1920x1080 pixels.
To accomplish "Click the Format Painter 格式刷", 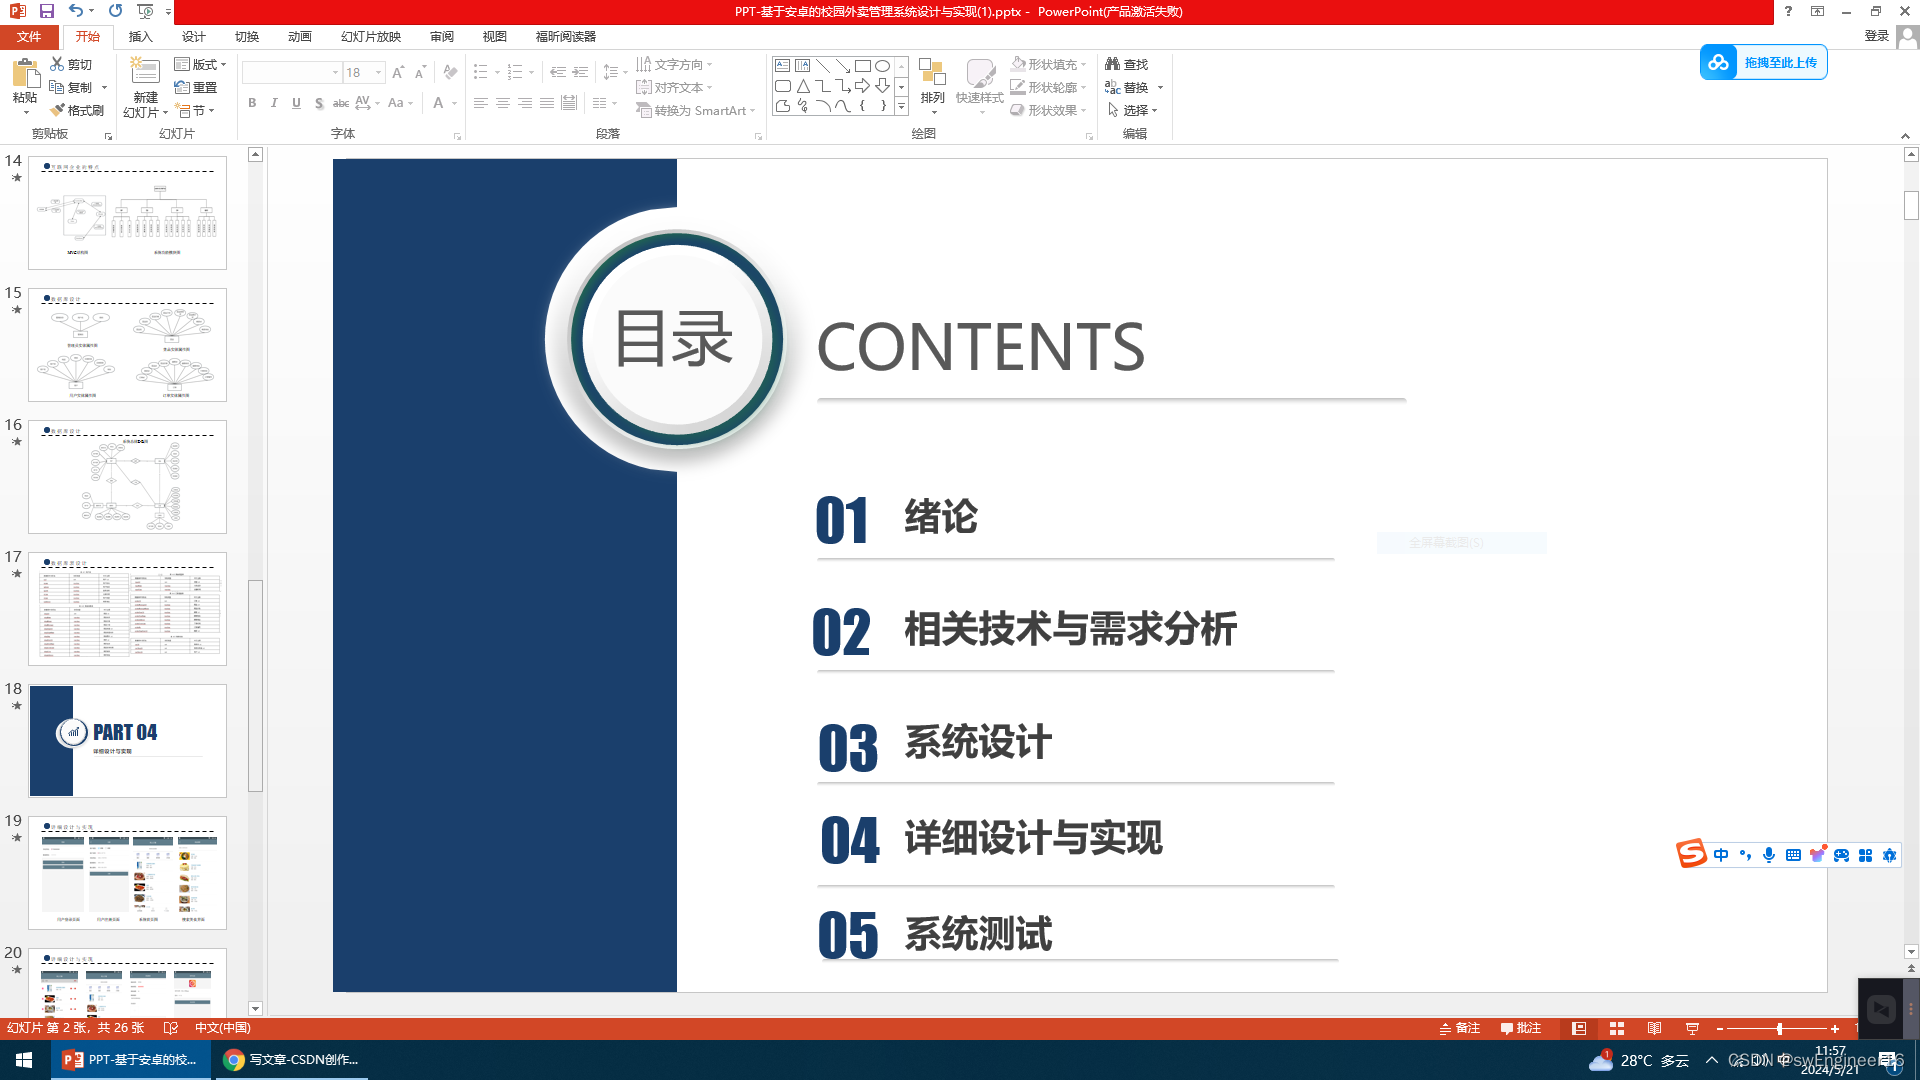I will click(77, 110).
